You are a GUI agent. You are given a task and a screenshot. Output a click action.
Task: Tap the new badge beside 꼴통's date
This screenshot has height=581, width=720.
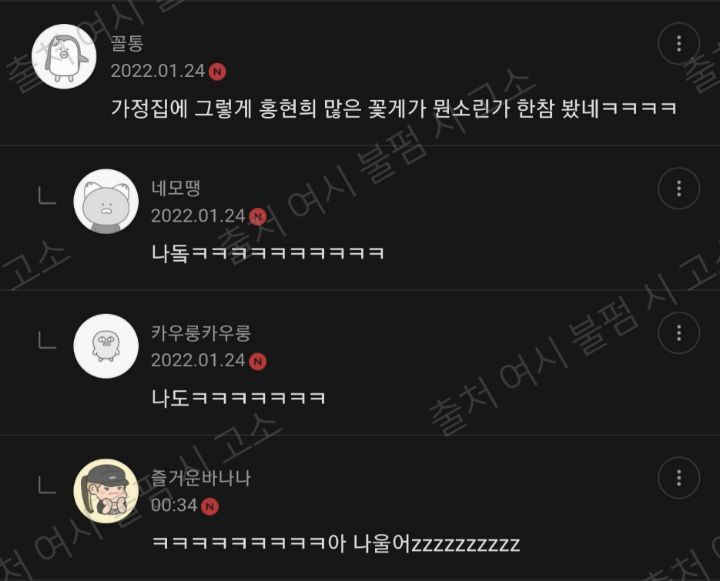pos(217,72)
